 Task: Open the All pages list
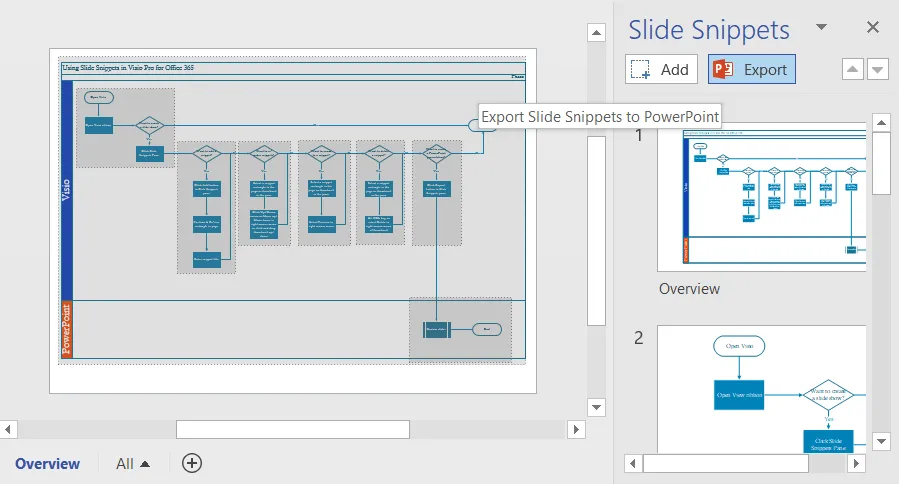click(x=133, y=463)
